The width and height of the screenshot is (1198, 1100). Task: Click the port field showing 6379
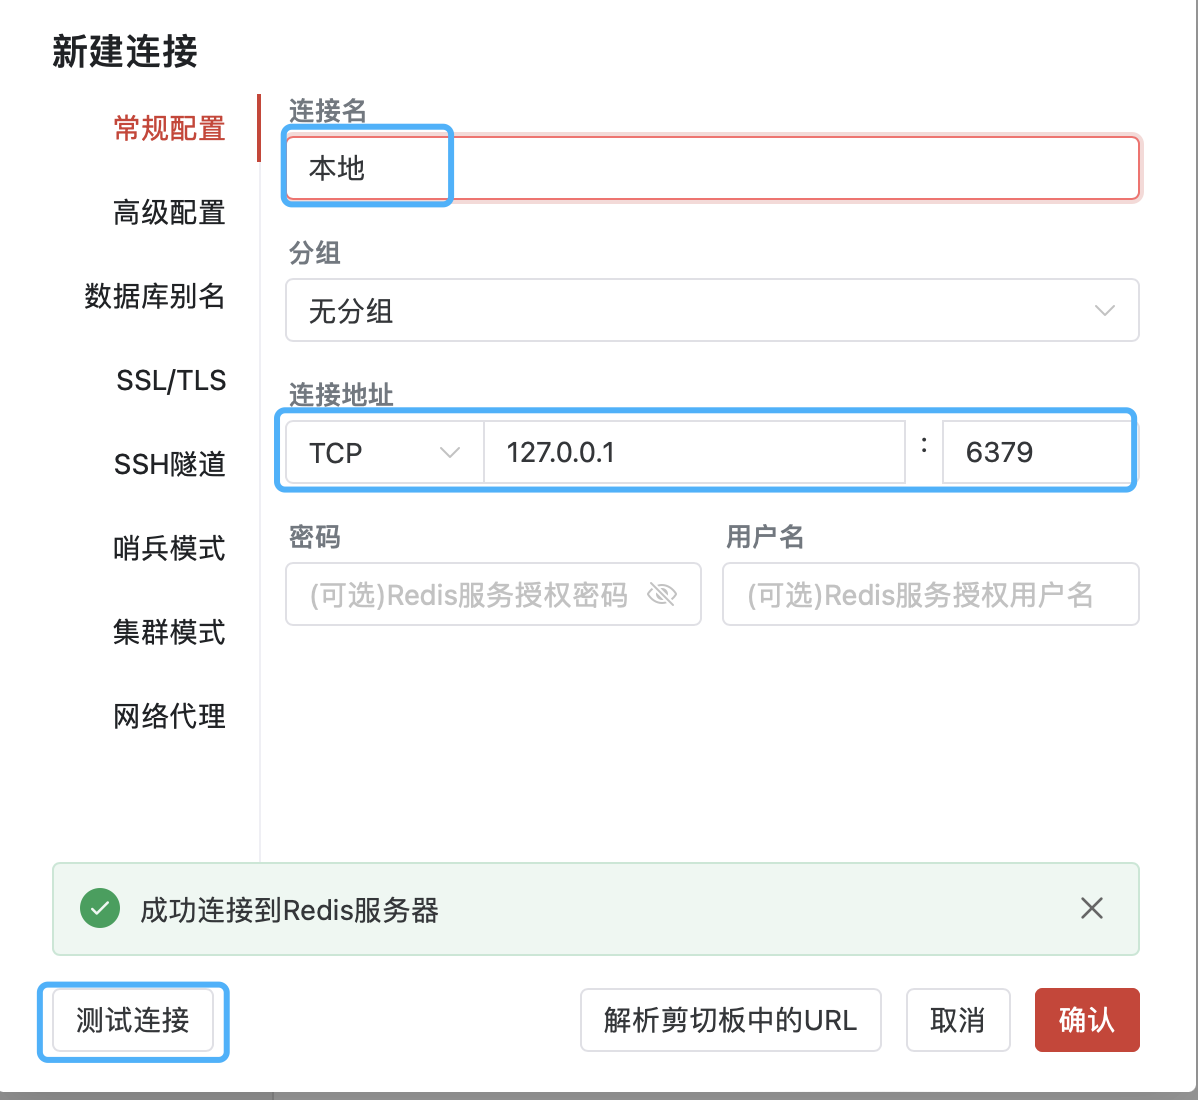[1037, 452]
